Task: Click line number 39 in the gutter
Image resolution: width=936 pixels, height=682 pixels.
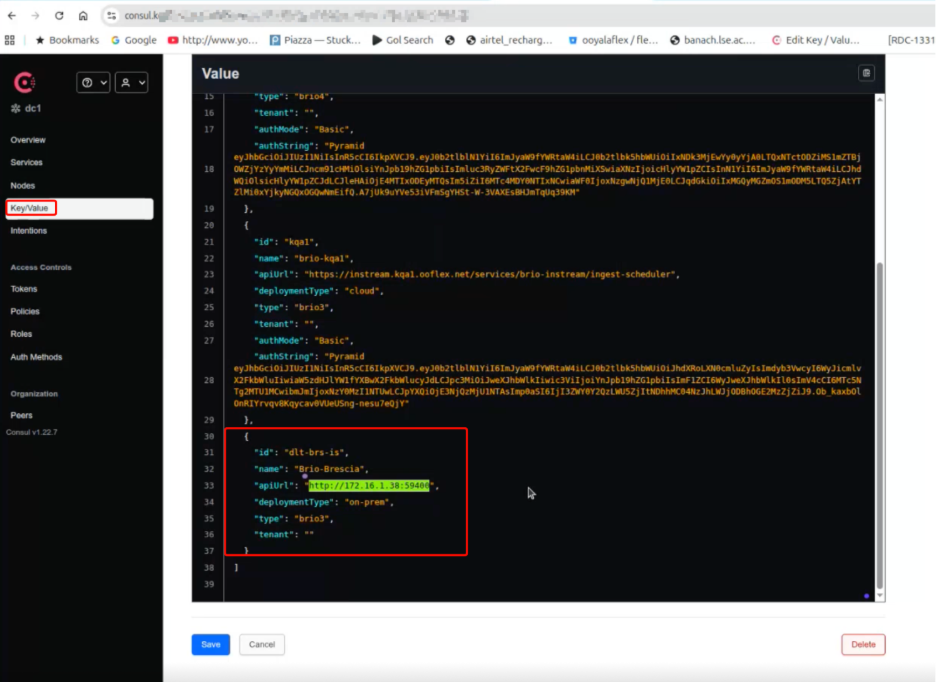Action: pyautogui.click(x=209, y=585)
